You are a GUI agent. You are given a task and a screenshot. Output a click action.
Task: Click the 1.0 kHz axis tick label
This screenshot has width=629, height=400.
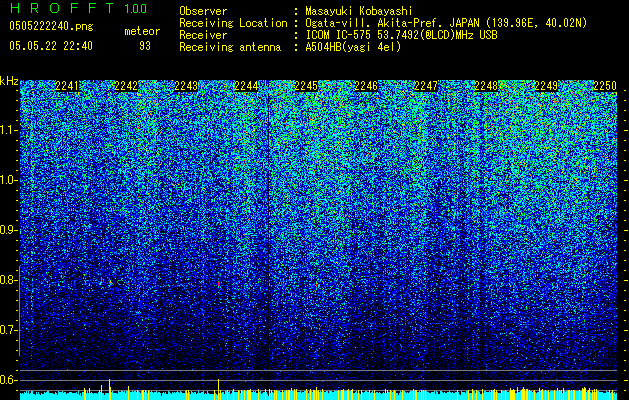9,180
